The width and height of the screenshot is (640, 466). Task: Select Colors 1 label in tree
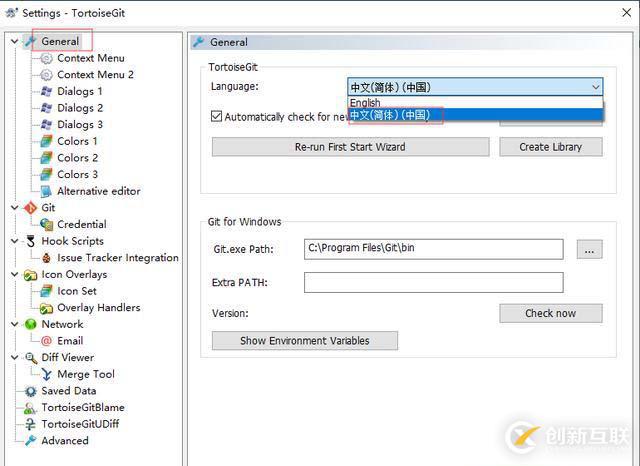click(78, 141)
